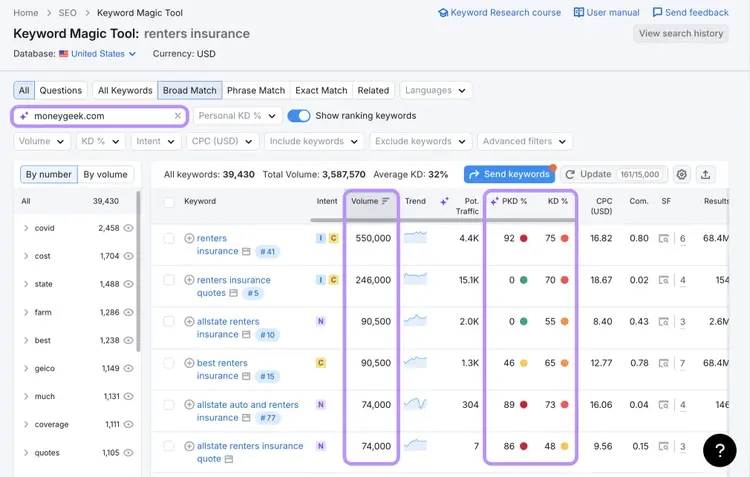Open SERP icon beside 'renters insurance quotes'
The image size is (750, 477).
233,293
